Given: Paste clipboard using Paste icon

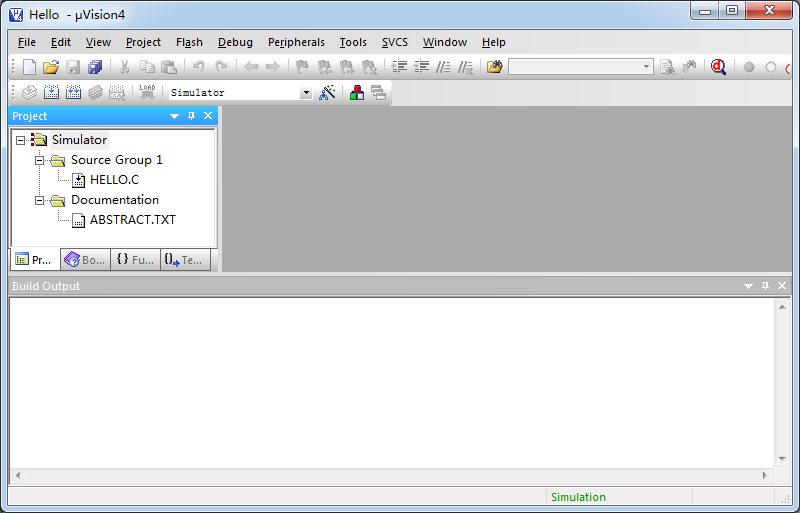Looking at the screenshot, I should pos(169,67).
